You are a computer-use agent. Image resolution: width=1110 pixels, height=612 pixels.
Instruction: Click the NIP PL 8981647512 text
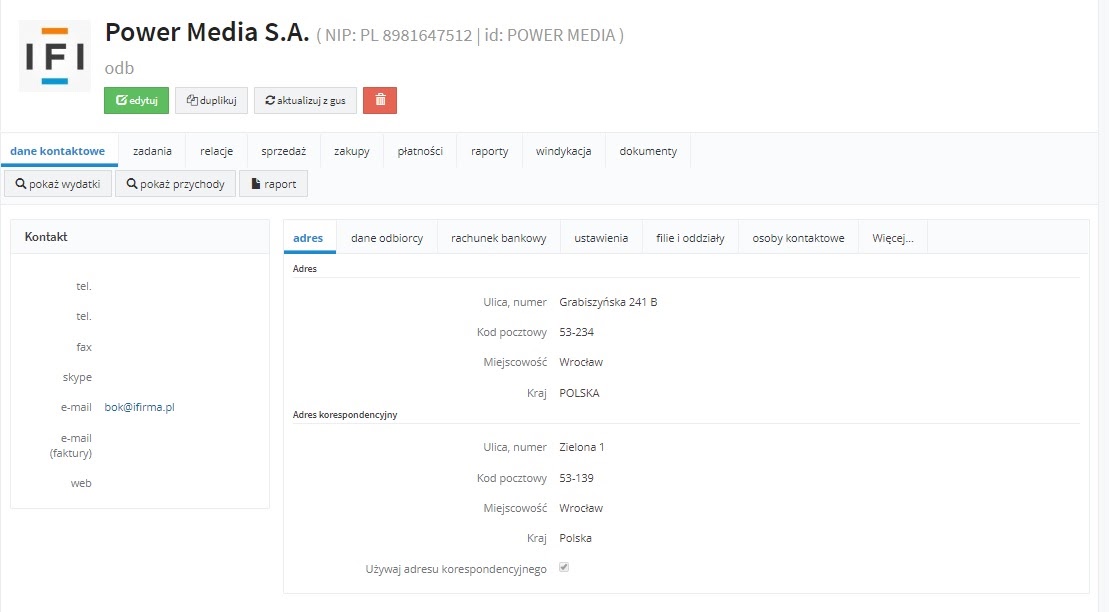tap(399, 35)
